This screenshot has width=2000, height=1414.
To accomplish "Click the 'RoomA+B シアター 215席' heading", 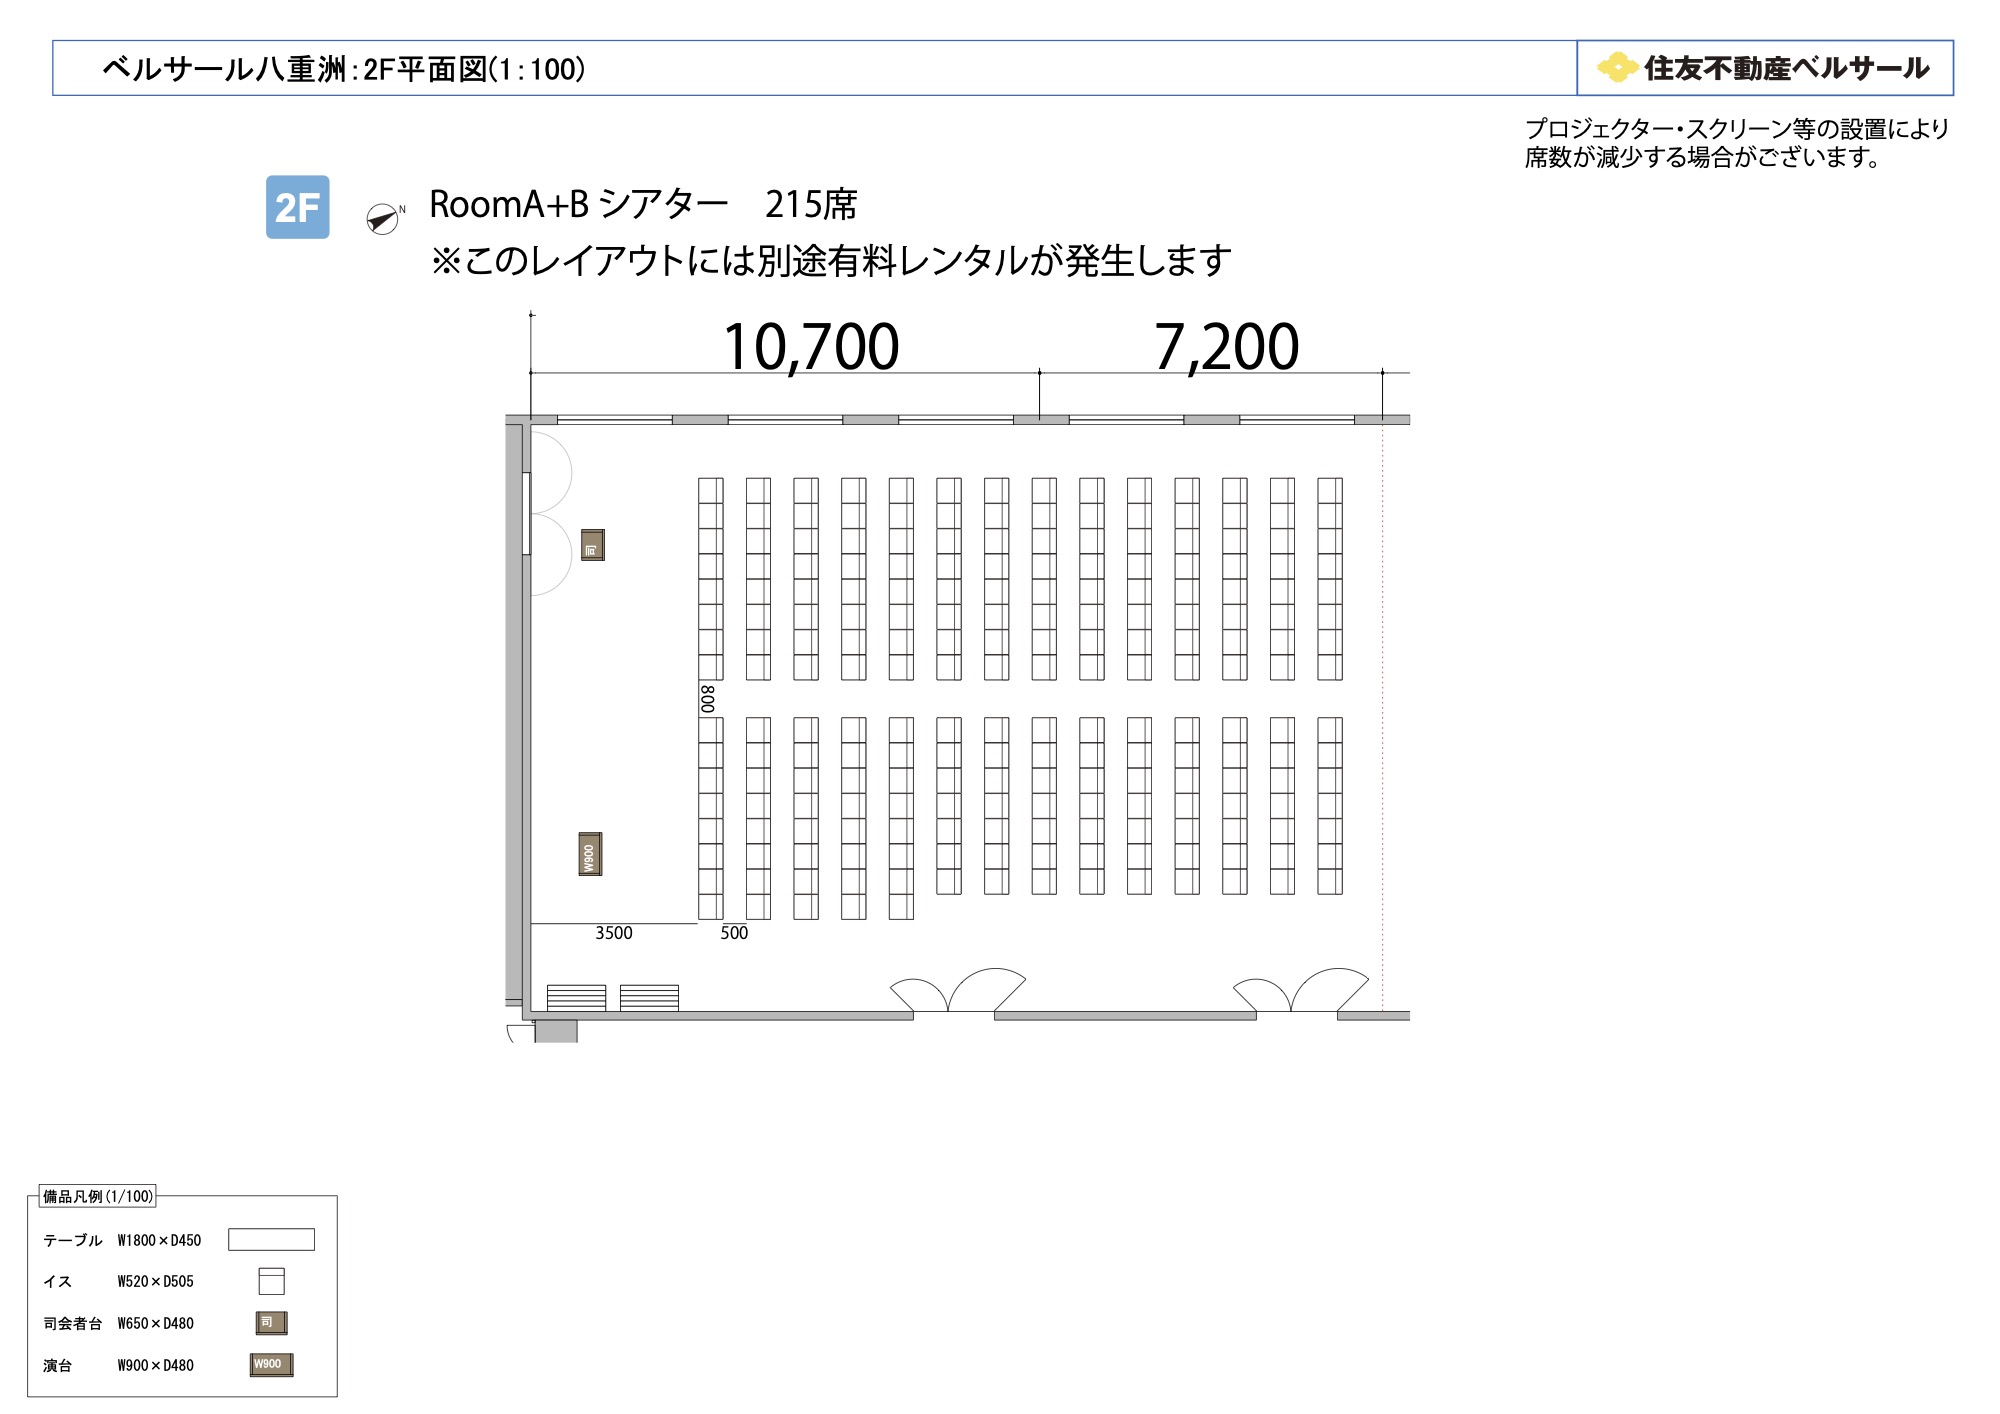I will pos(643,204).
